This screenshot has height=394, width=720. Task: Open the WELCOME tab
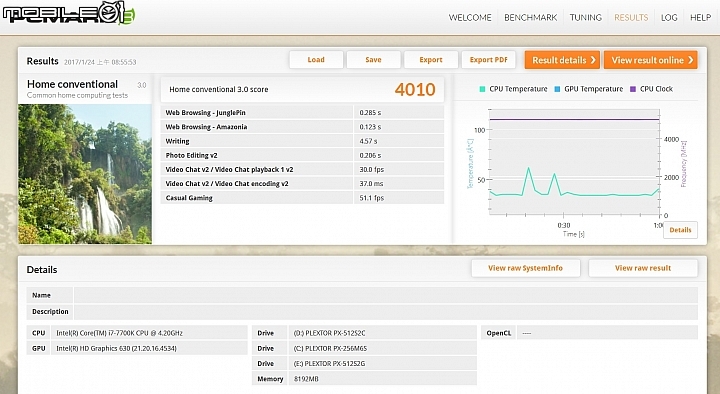(470, 17)
